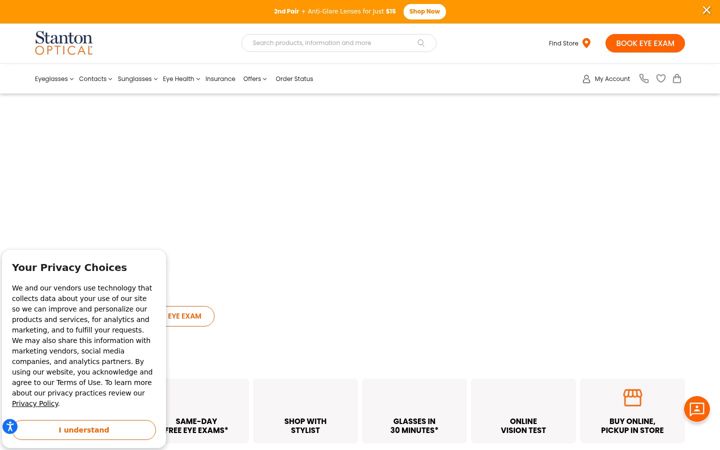Focus the product search field
The image size is (720, 450).
pyautogui.click(x=338, y=43)
